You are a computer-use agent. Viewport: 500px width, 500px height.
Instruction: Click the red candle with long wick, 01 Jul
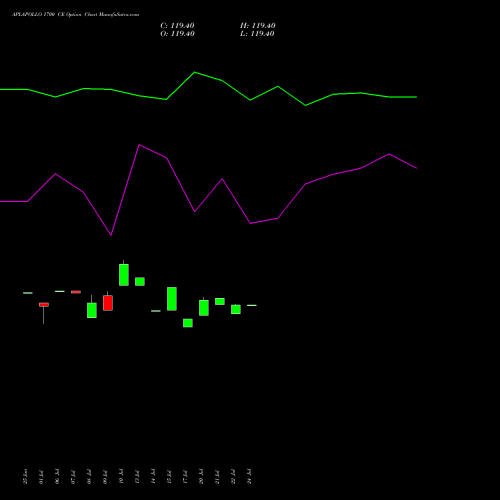(x=44, y=305)
